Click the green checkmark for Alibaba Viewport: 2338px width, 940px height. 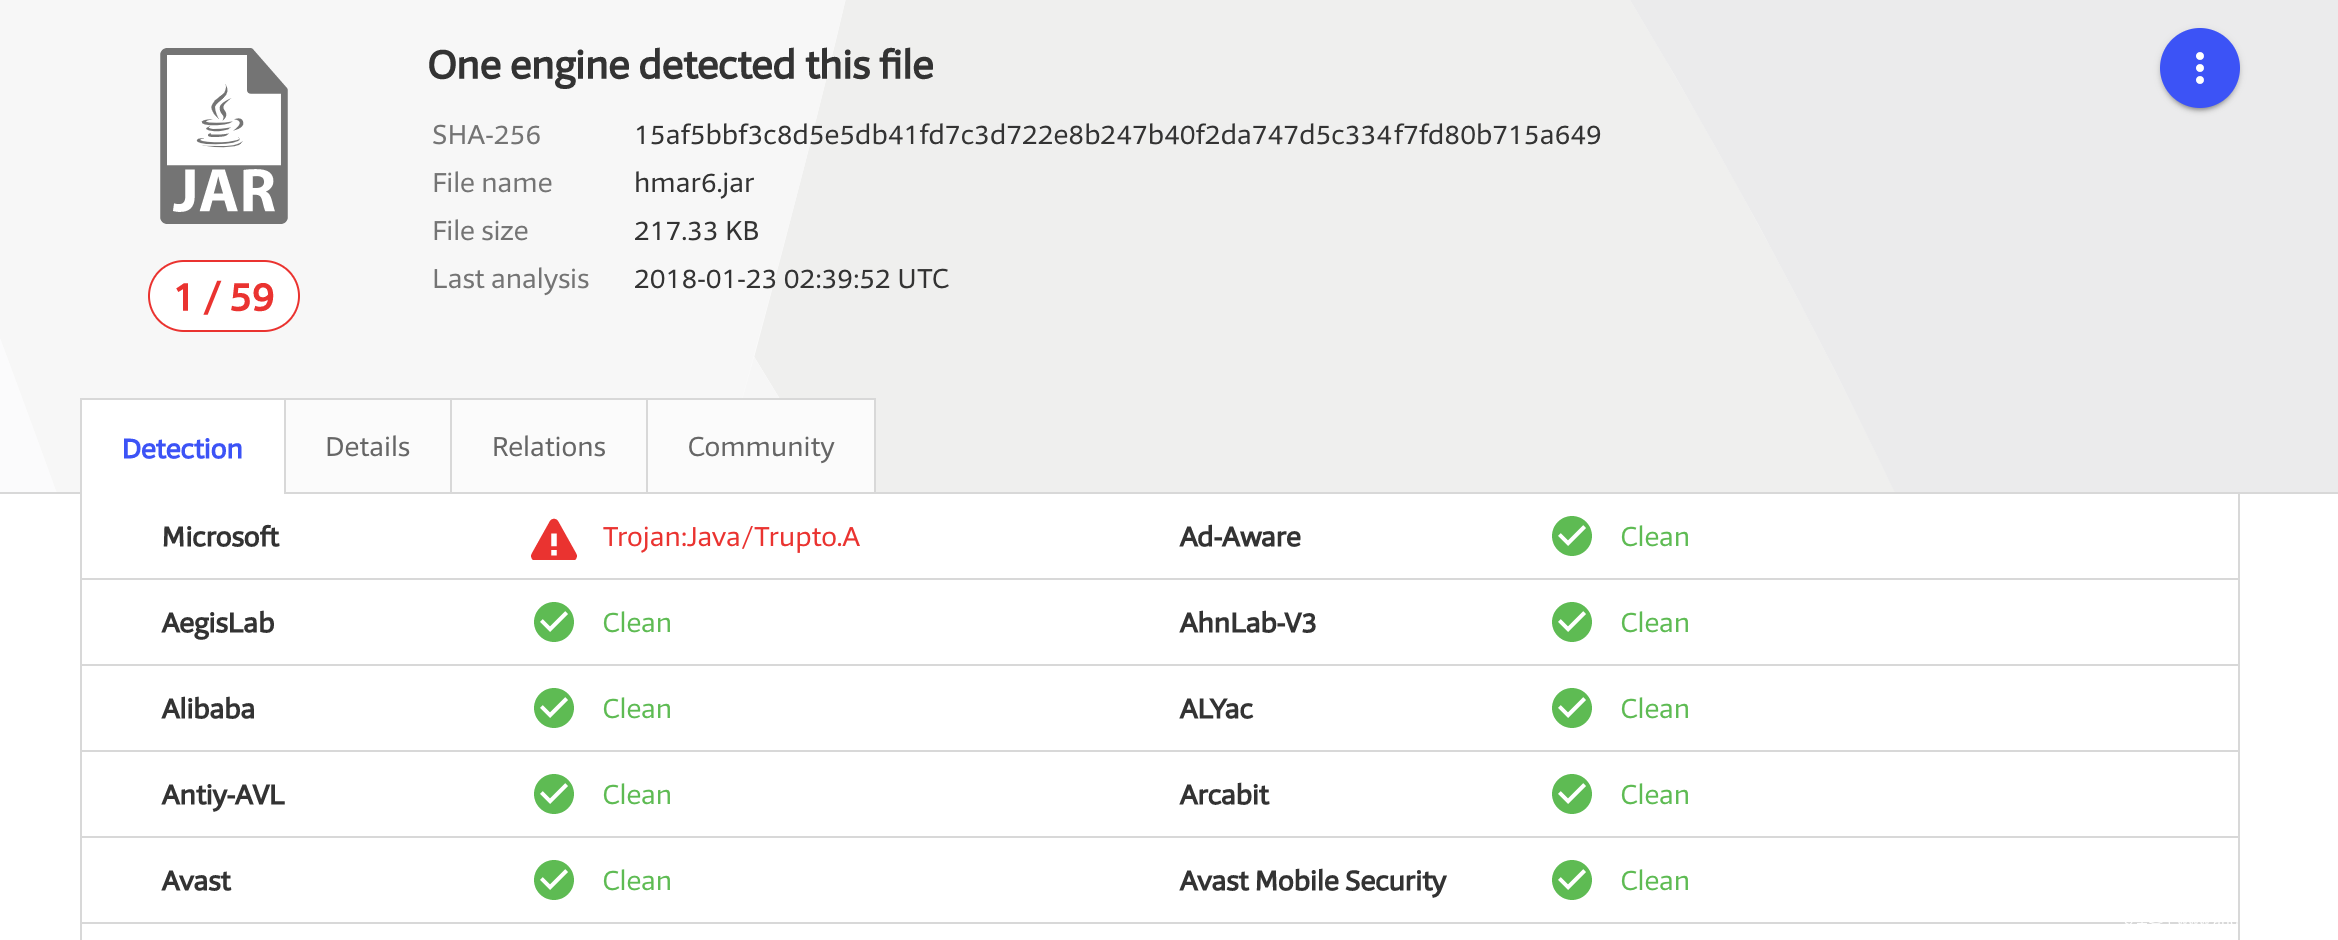(x=553, y=708)
